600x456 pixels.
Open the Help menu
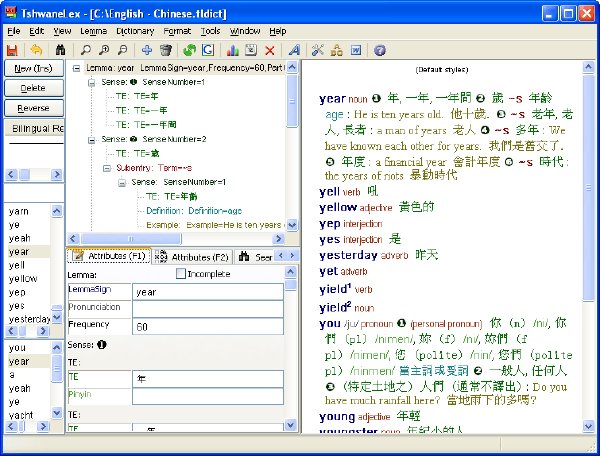click(x=277, y=31)
